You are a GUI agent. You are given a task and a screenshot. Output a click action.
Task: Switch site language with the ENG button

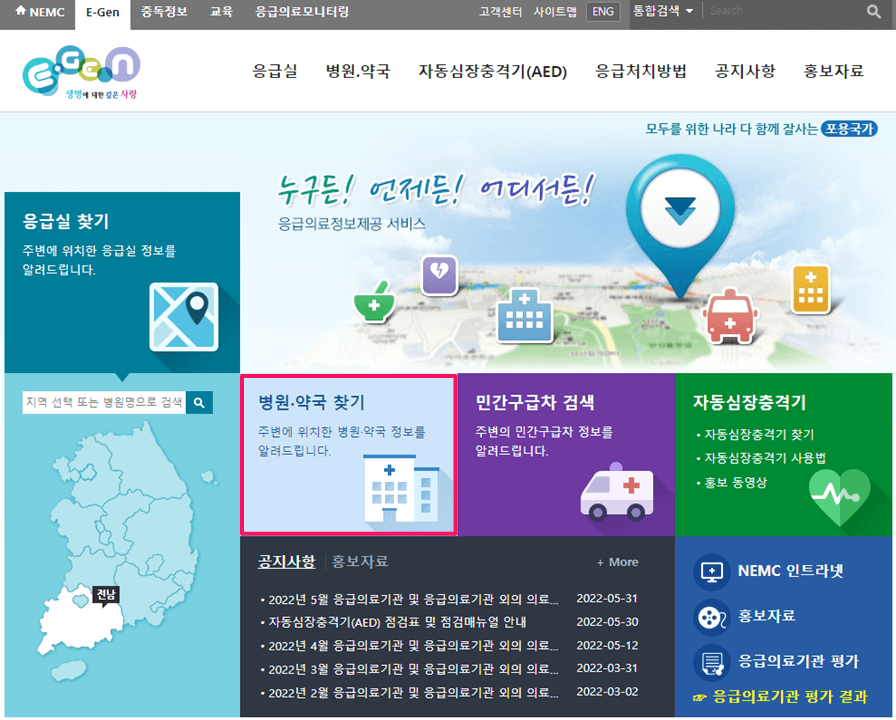(x=602, y=13)
